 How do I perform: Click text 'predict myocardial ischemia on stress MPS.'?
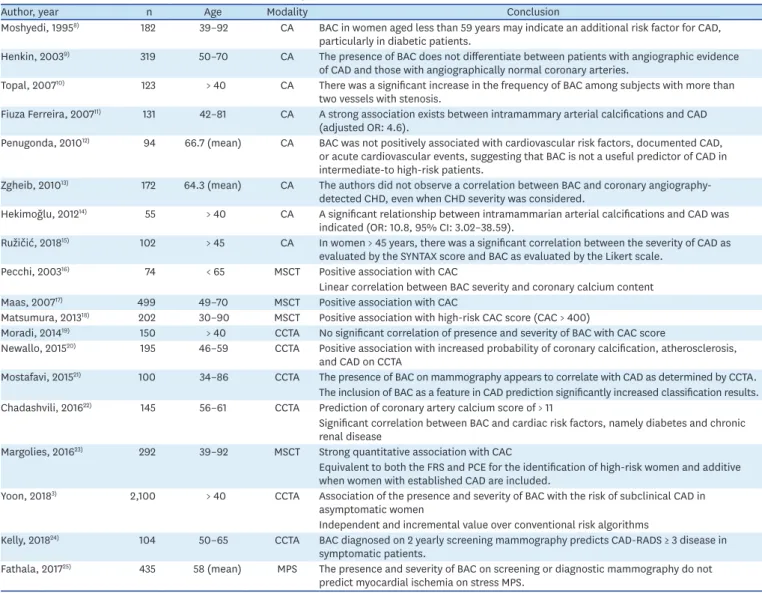click(x=422, y=582)
